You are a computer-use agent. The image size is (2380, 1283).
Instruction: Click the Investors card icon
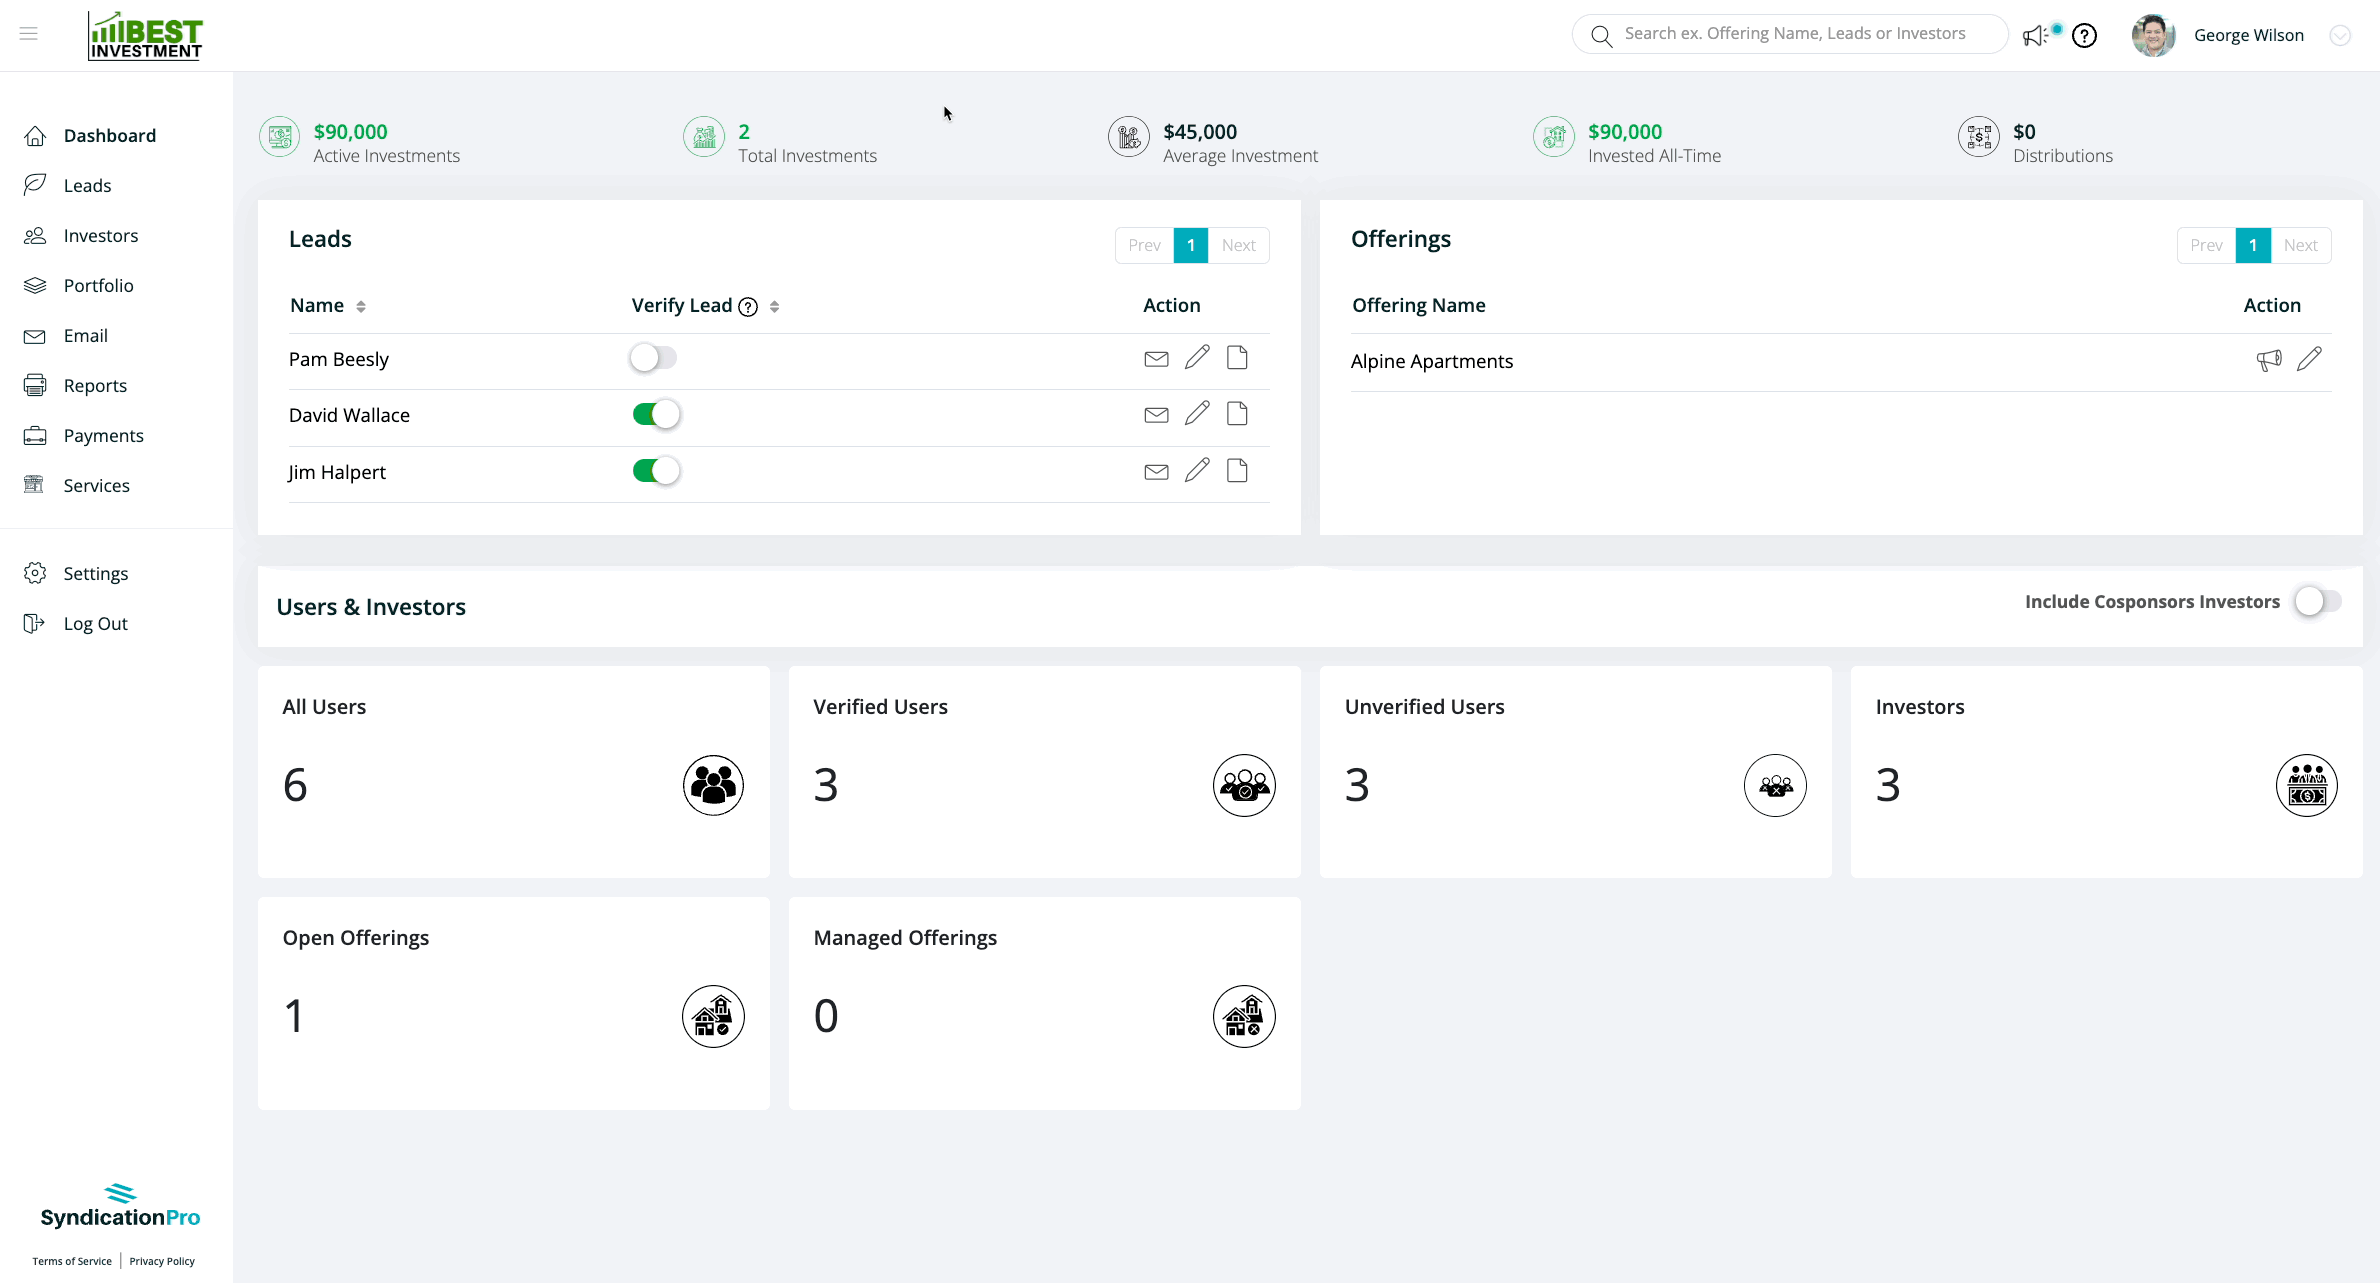(2307, 784)
